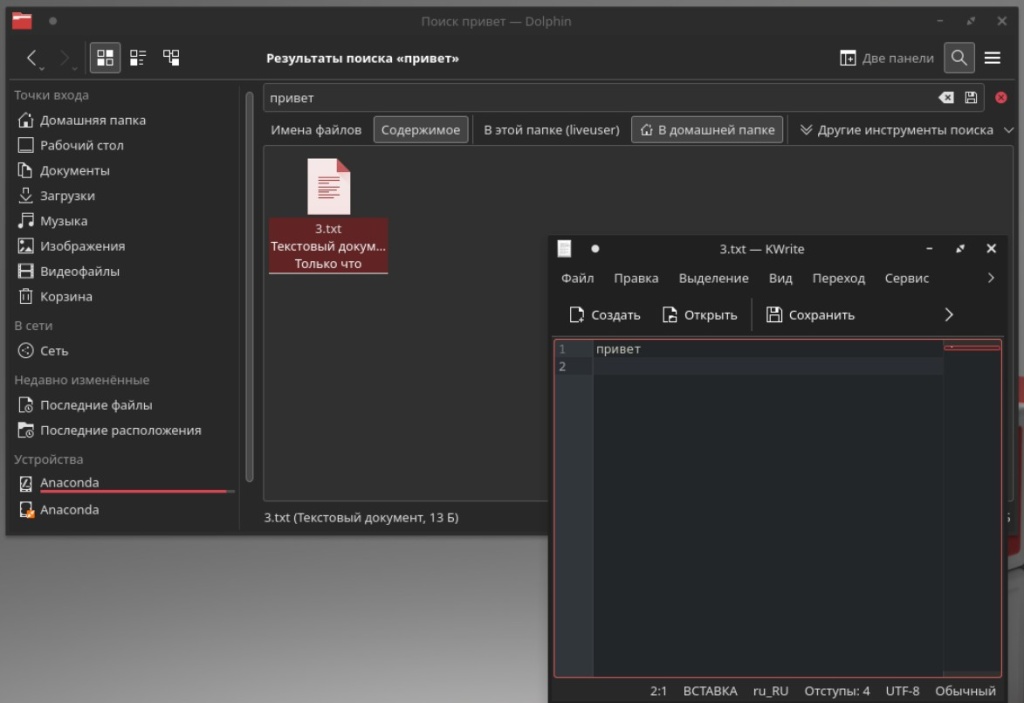Open the Правка menu in KWrite
Screen dimensions: 1024x703
(x=636, y=278)
